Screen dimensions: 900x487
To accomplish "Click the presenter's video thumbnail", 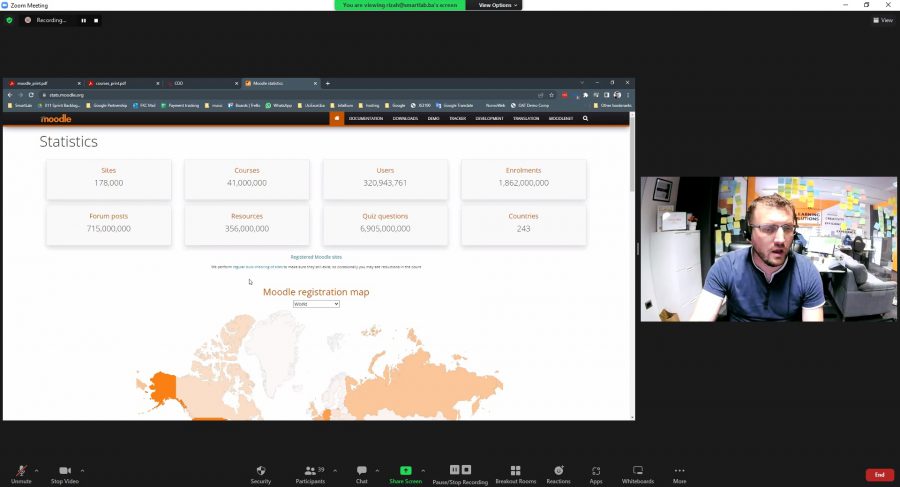I will (769, 249).
